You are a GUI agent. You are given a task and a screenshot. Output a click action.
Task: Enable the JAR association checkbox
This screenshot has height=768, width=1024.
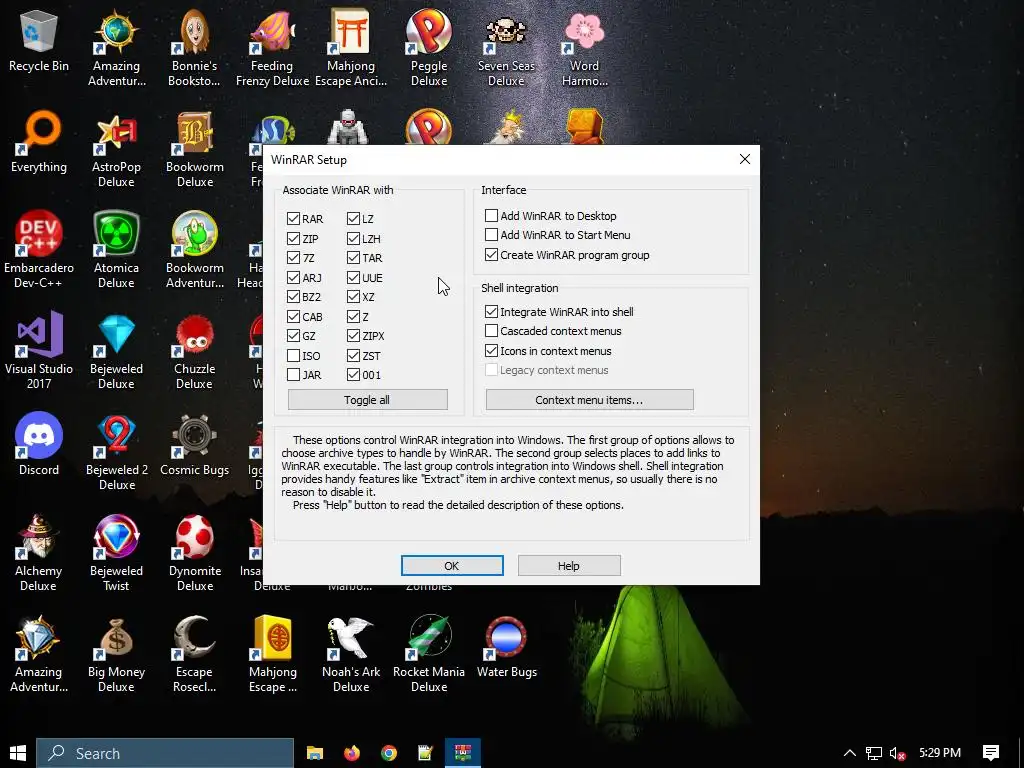[x=293, y=375]
